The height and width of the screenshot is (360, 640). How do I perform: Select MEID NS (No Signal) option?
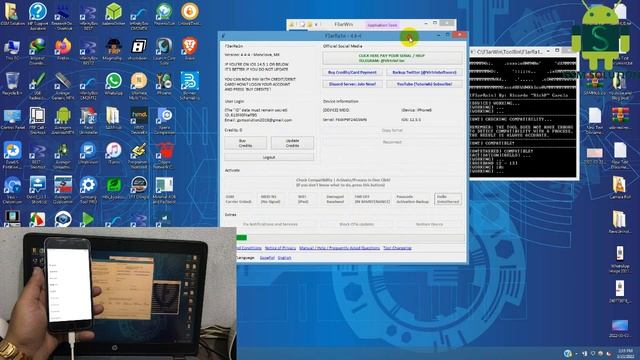(x=270, y=199)
